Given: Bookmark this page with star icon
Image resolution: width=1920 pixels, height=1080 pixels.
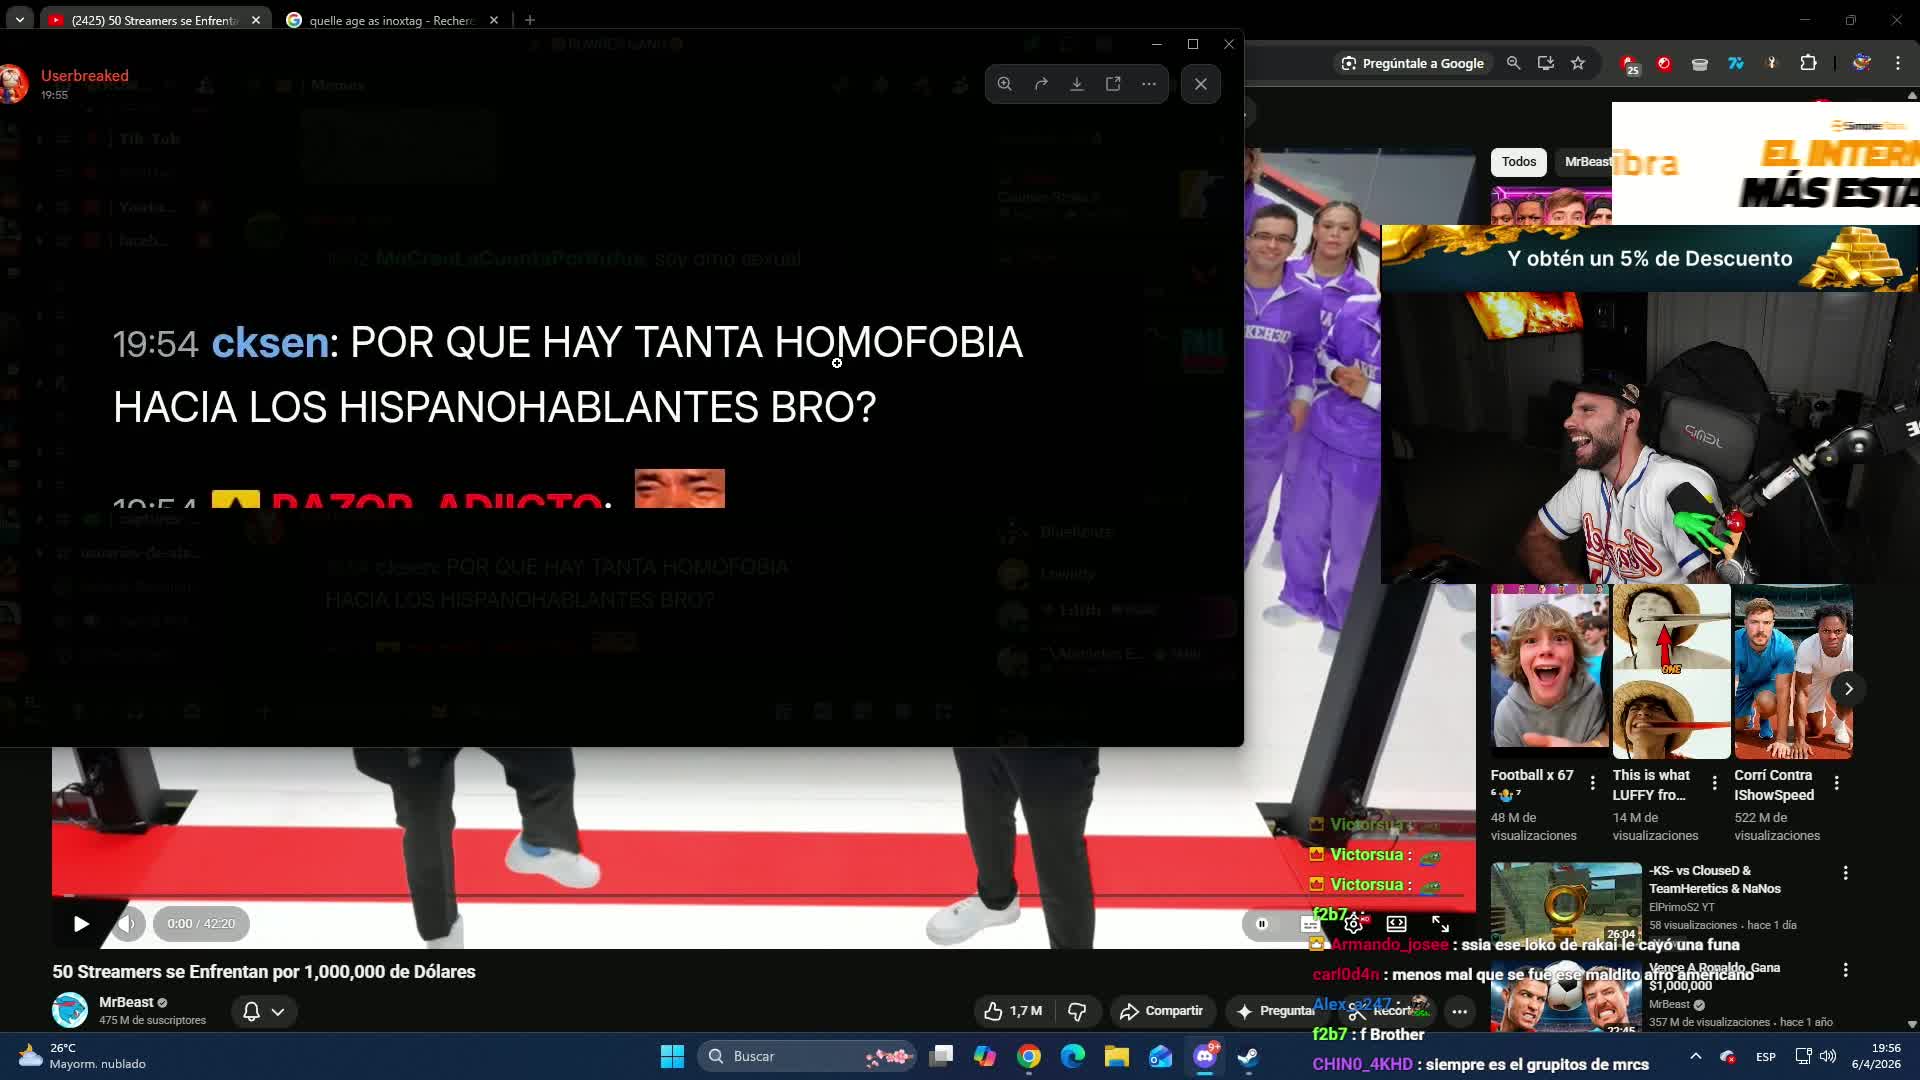Looking at the screenshot, I should [x=1578, y=63].
